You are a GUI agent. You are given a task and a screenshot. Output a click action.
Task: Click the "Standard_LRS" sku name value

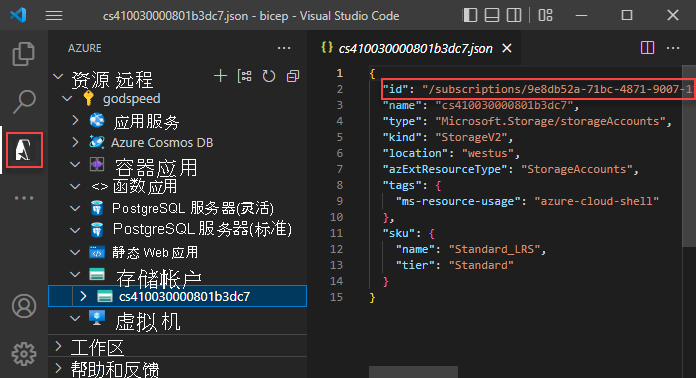494,249
